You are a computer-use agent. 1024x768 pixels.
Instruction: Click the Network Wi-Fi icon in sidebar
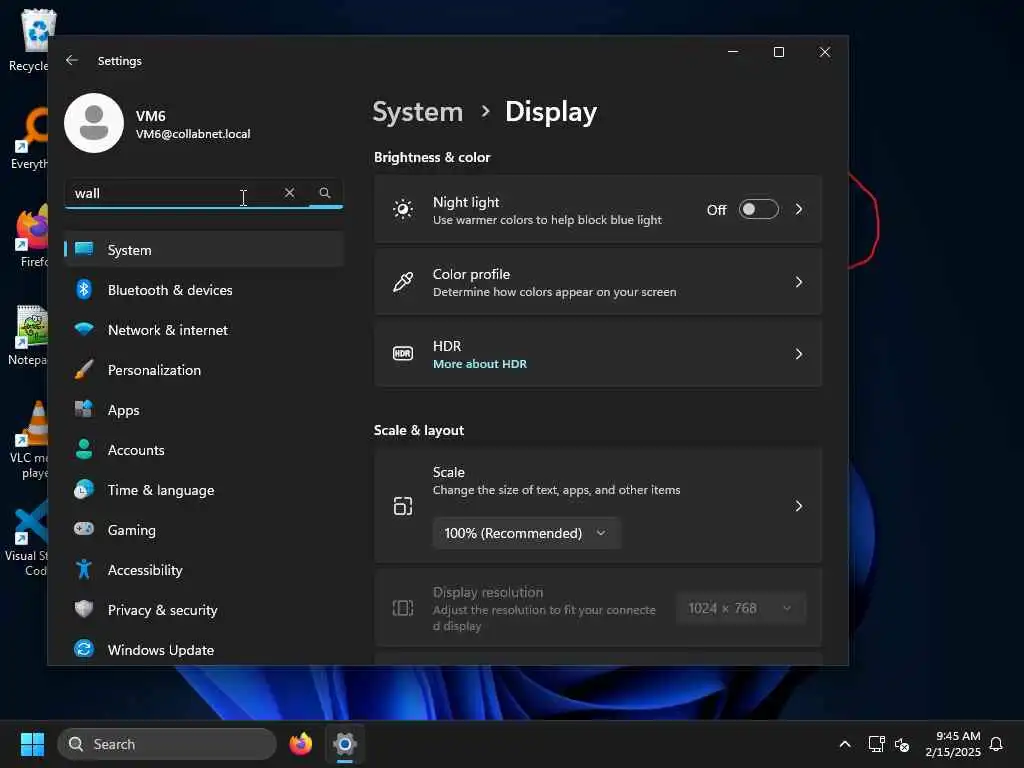click(x=84, y=329)
